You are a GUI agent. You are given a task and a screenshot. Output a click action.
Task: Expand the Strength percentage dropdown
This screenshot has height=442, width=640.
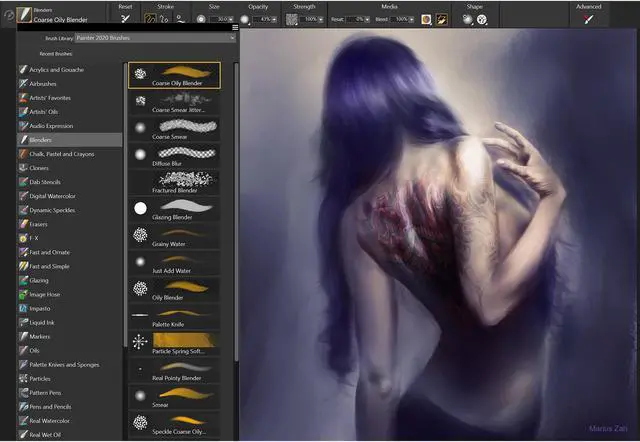click(x=317, y=19)
